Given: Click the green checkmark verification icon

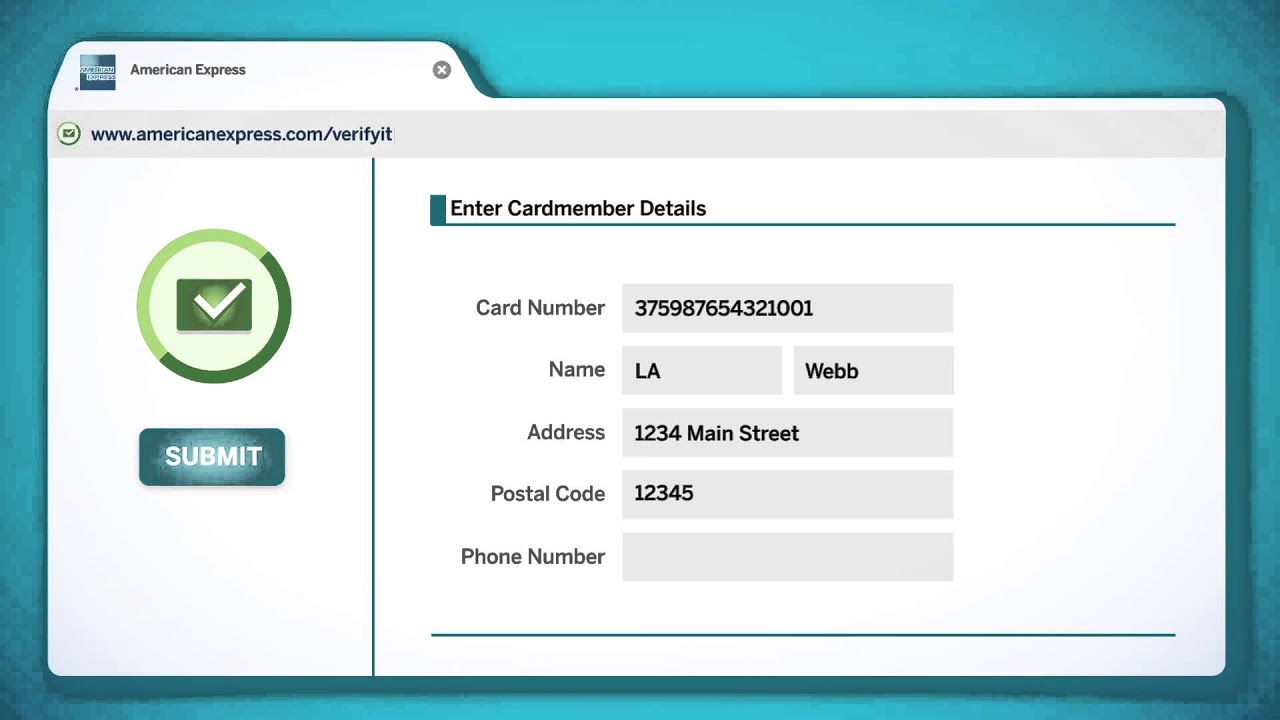Looking at the screenshot, I should click(214, 306).
